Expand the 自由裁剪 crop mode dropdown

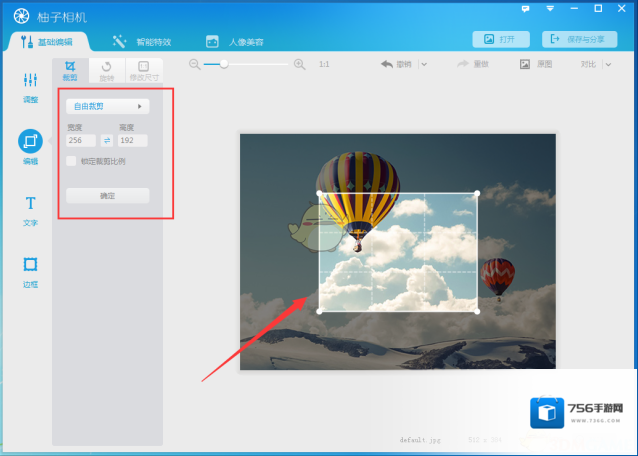(107, 105)
